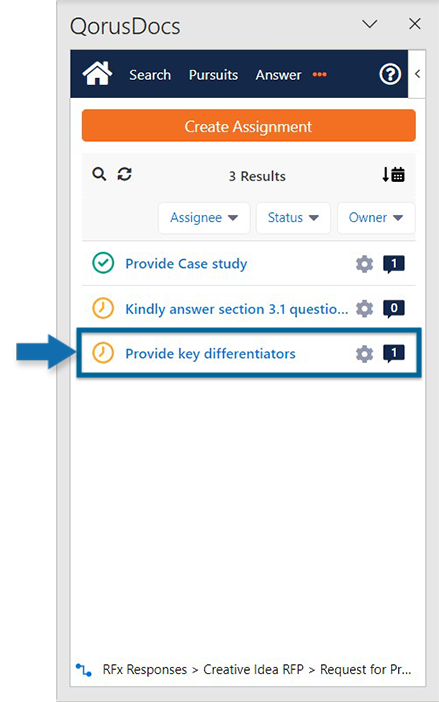Open the Provide key differentiators assignment
This screenshot has width=439, height=702.
click(x=210, y=354)
